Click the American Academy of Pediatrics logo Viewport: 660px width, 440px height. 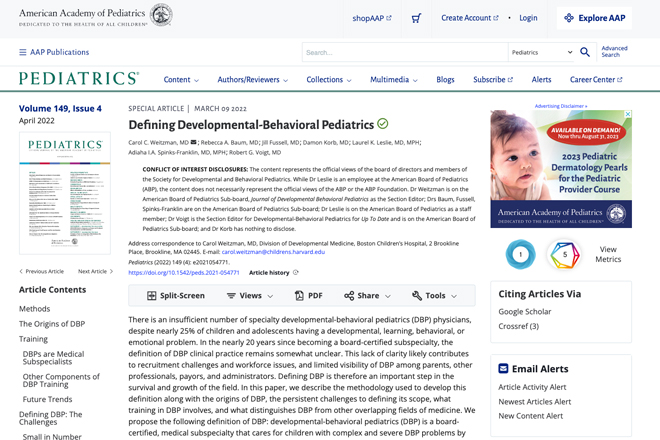(96, 15)
